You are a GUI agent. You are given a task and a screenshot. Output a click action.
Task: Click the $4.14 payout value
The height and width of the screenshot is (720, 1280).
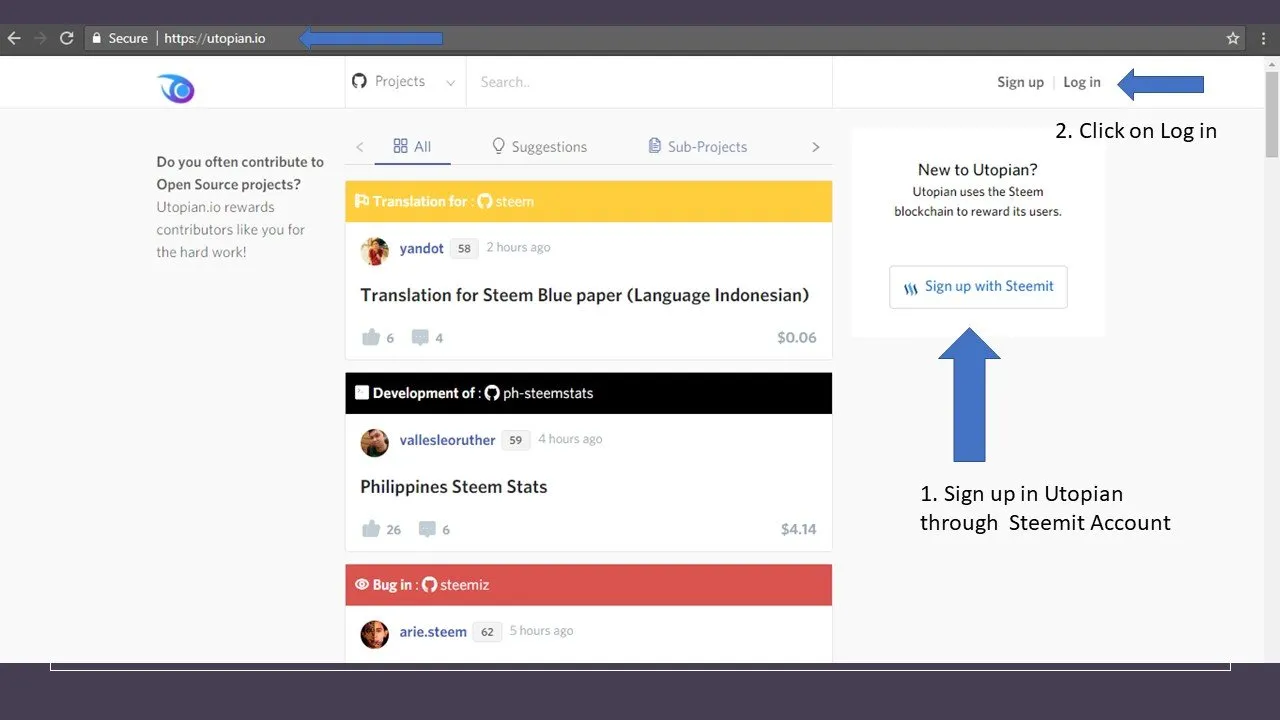pos(798,530)
